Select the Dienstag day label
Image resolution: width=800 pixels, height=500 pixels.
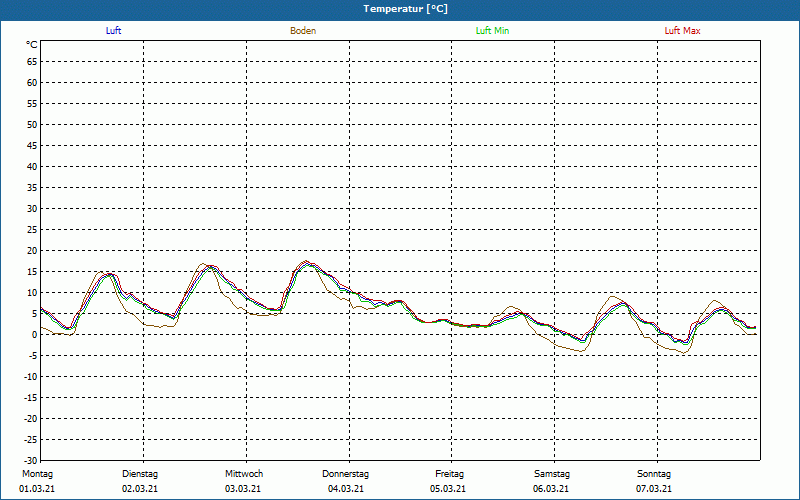coord(140,474)
